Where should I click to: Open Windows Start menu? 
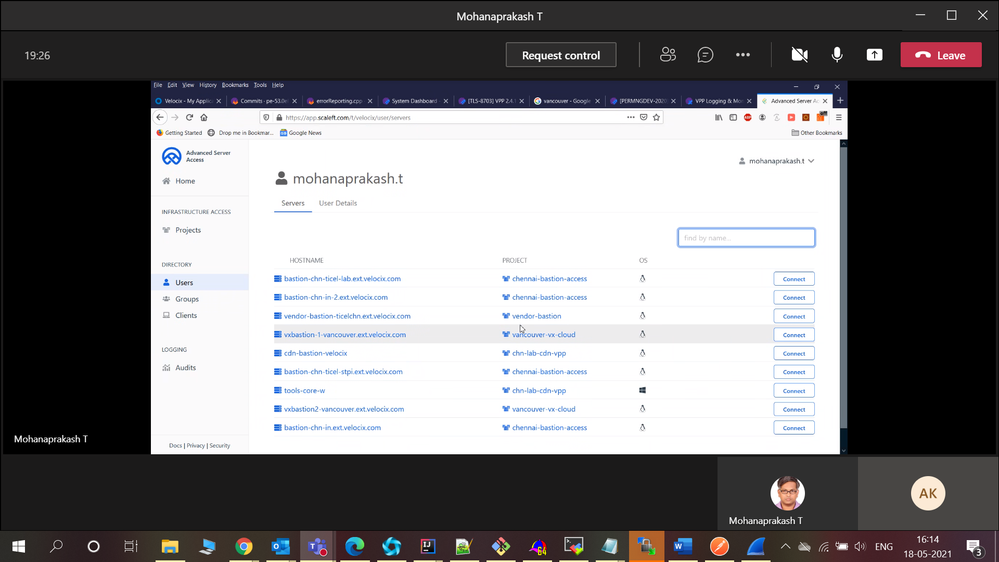click(x=18, y=546)
